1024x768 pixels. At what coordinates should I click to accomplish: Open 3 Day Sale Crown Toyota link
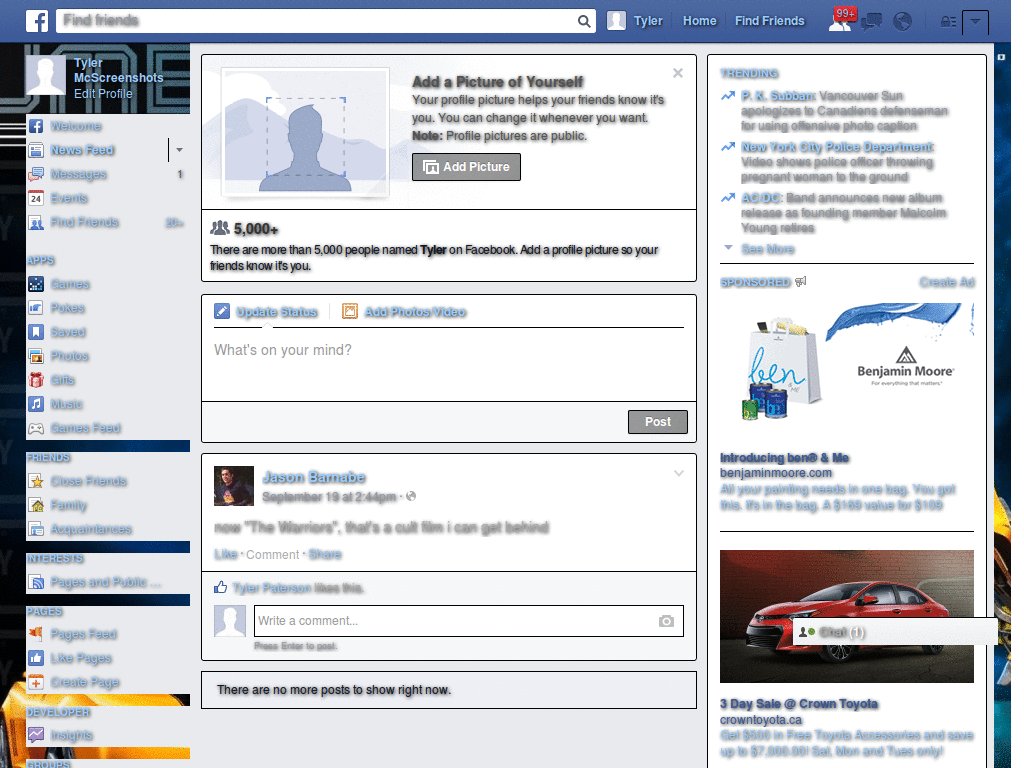[x=799, y=704]
